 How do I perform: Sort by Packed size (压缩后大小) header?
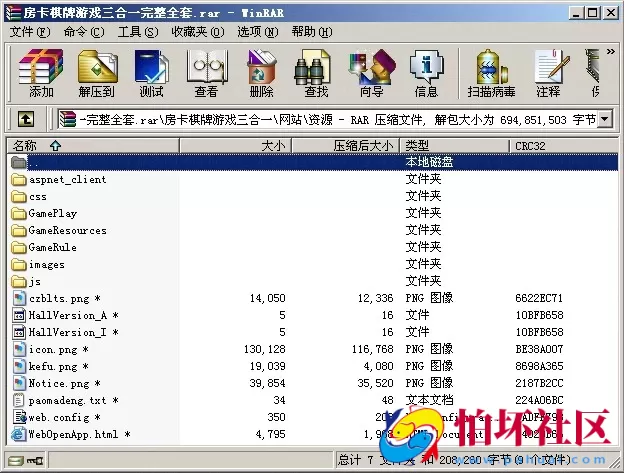coord(345,146)
